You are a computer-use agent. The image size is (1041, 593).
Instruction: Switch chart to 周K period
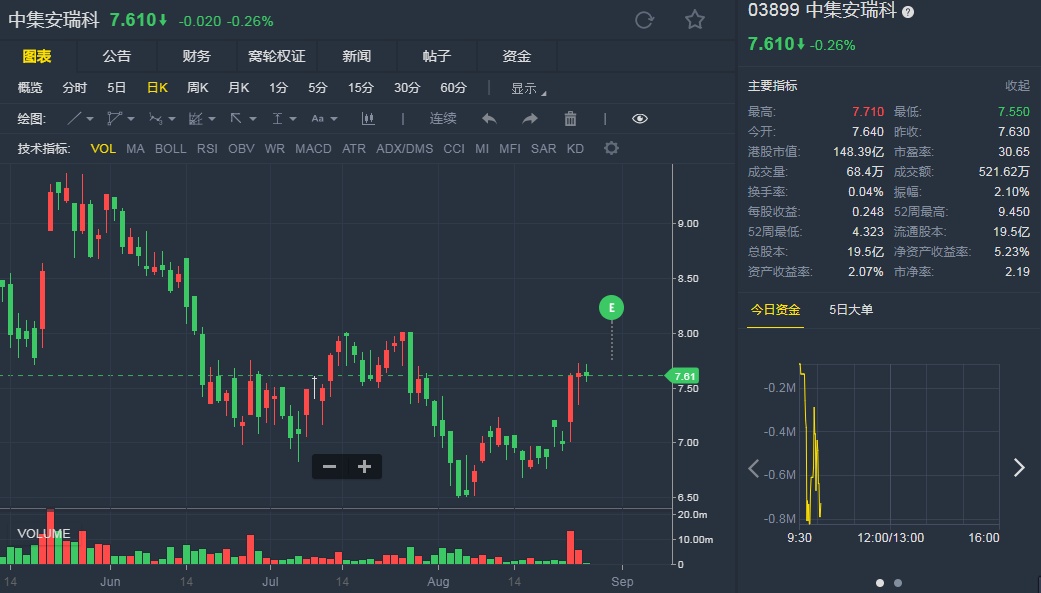tap(197, 88)
